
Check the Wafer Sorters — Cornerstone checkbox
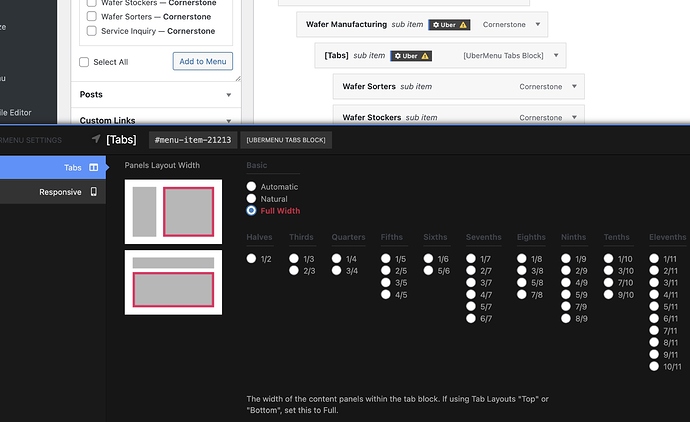click(x=92, y=16)
